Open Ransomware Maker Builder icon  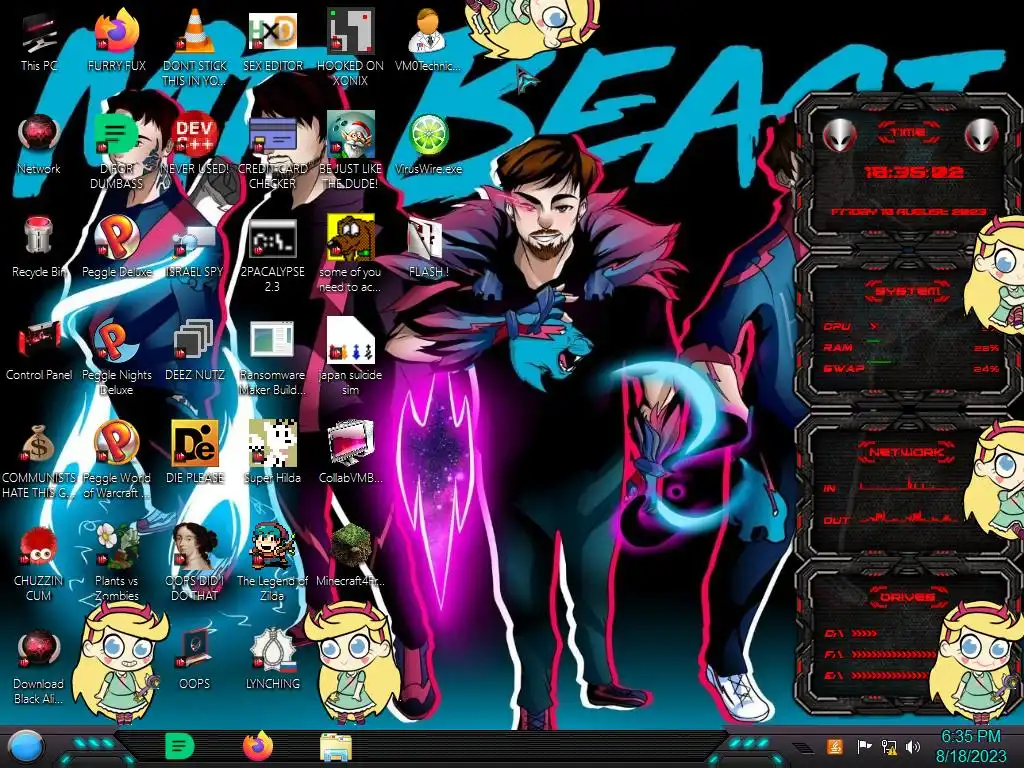(x=272, y=357)
